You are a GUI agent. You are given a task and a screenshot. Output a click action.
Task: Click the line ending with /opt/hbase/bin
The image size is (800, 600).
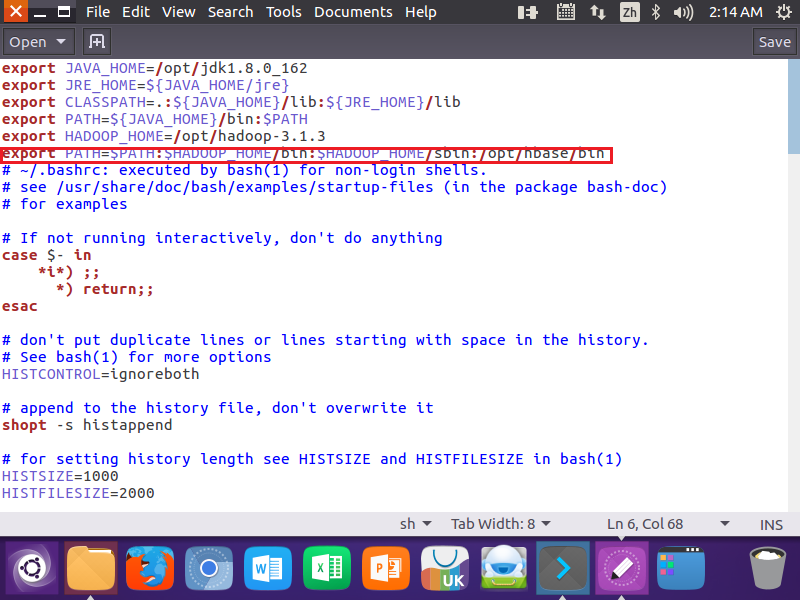click(303, 153)
